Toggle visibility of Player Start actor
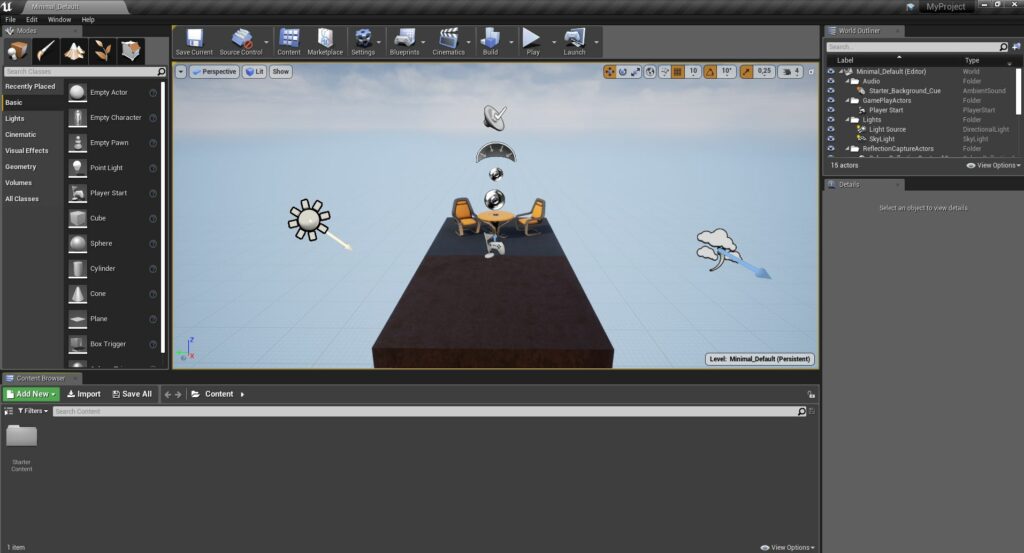 click(831, 110)
